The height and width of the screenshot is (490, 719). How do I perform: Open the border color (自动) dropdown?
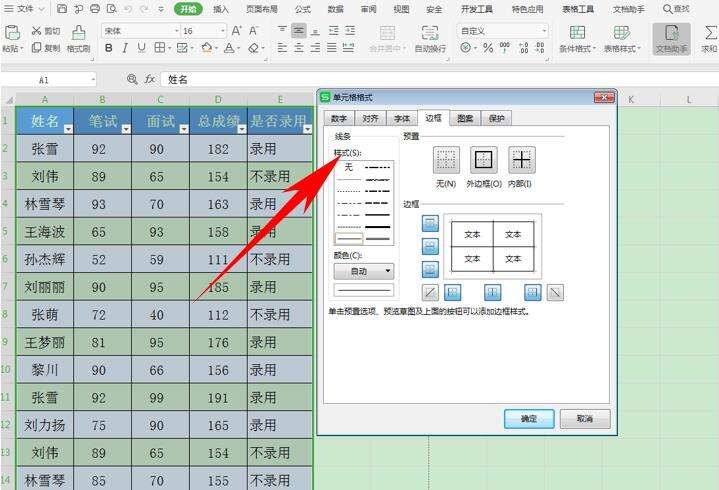(363, 271)
